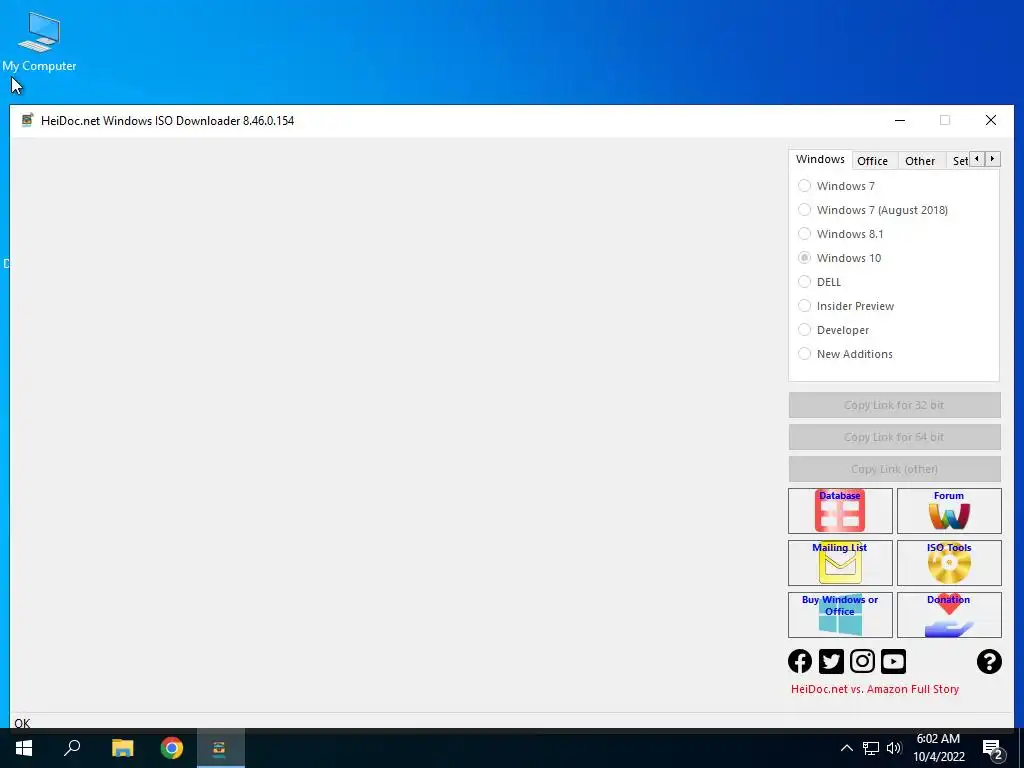Select the DELL radio option
1024x768 pixels.
[820, 282]
